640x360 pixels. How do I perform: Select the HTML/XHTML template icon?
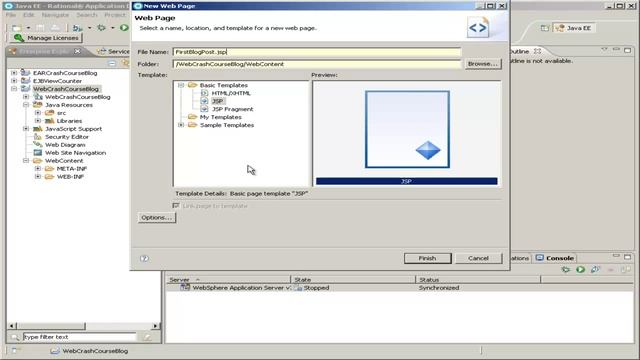[x=204, y=93]
